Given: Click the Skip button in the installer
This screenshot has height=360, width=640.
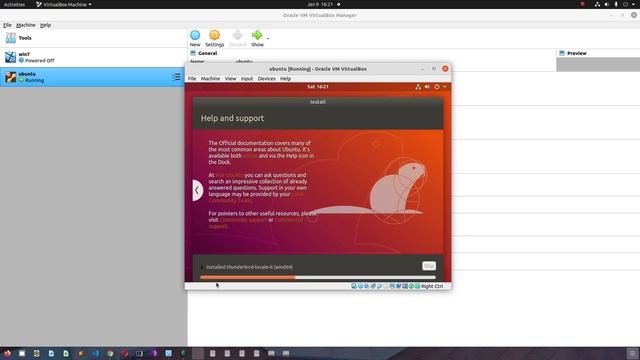Looking at the screenshot, I should (429, 266).
